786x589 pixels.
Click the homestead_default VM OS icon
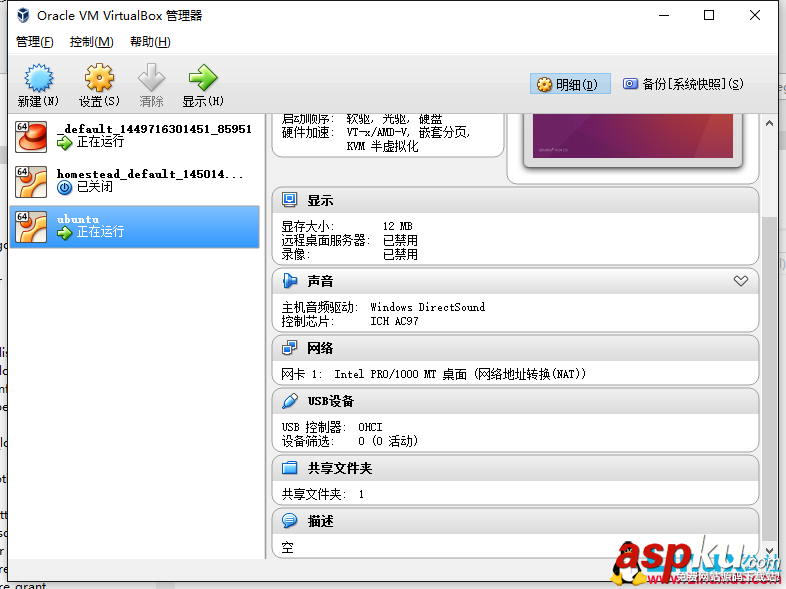click(31, 181)
